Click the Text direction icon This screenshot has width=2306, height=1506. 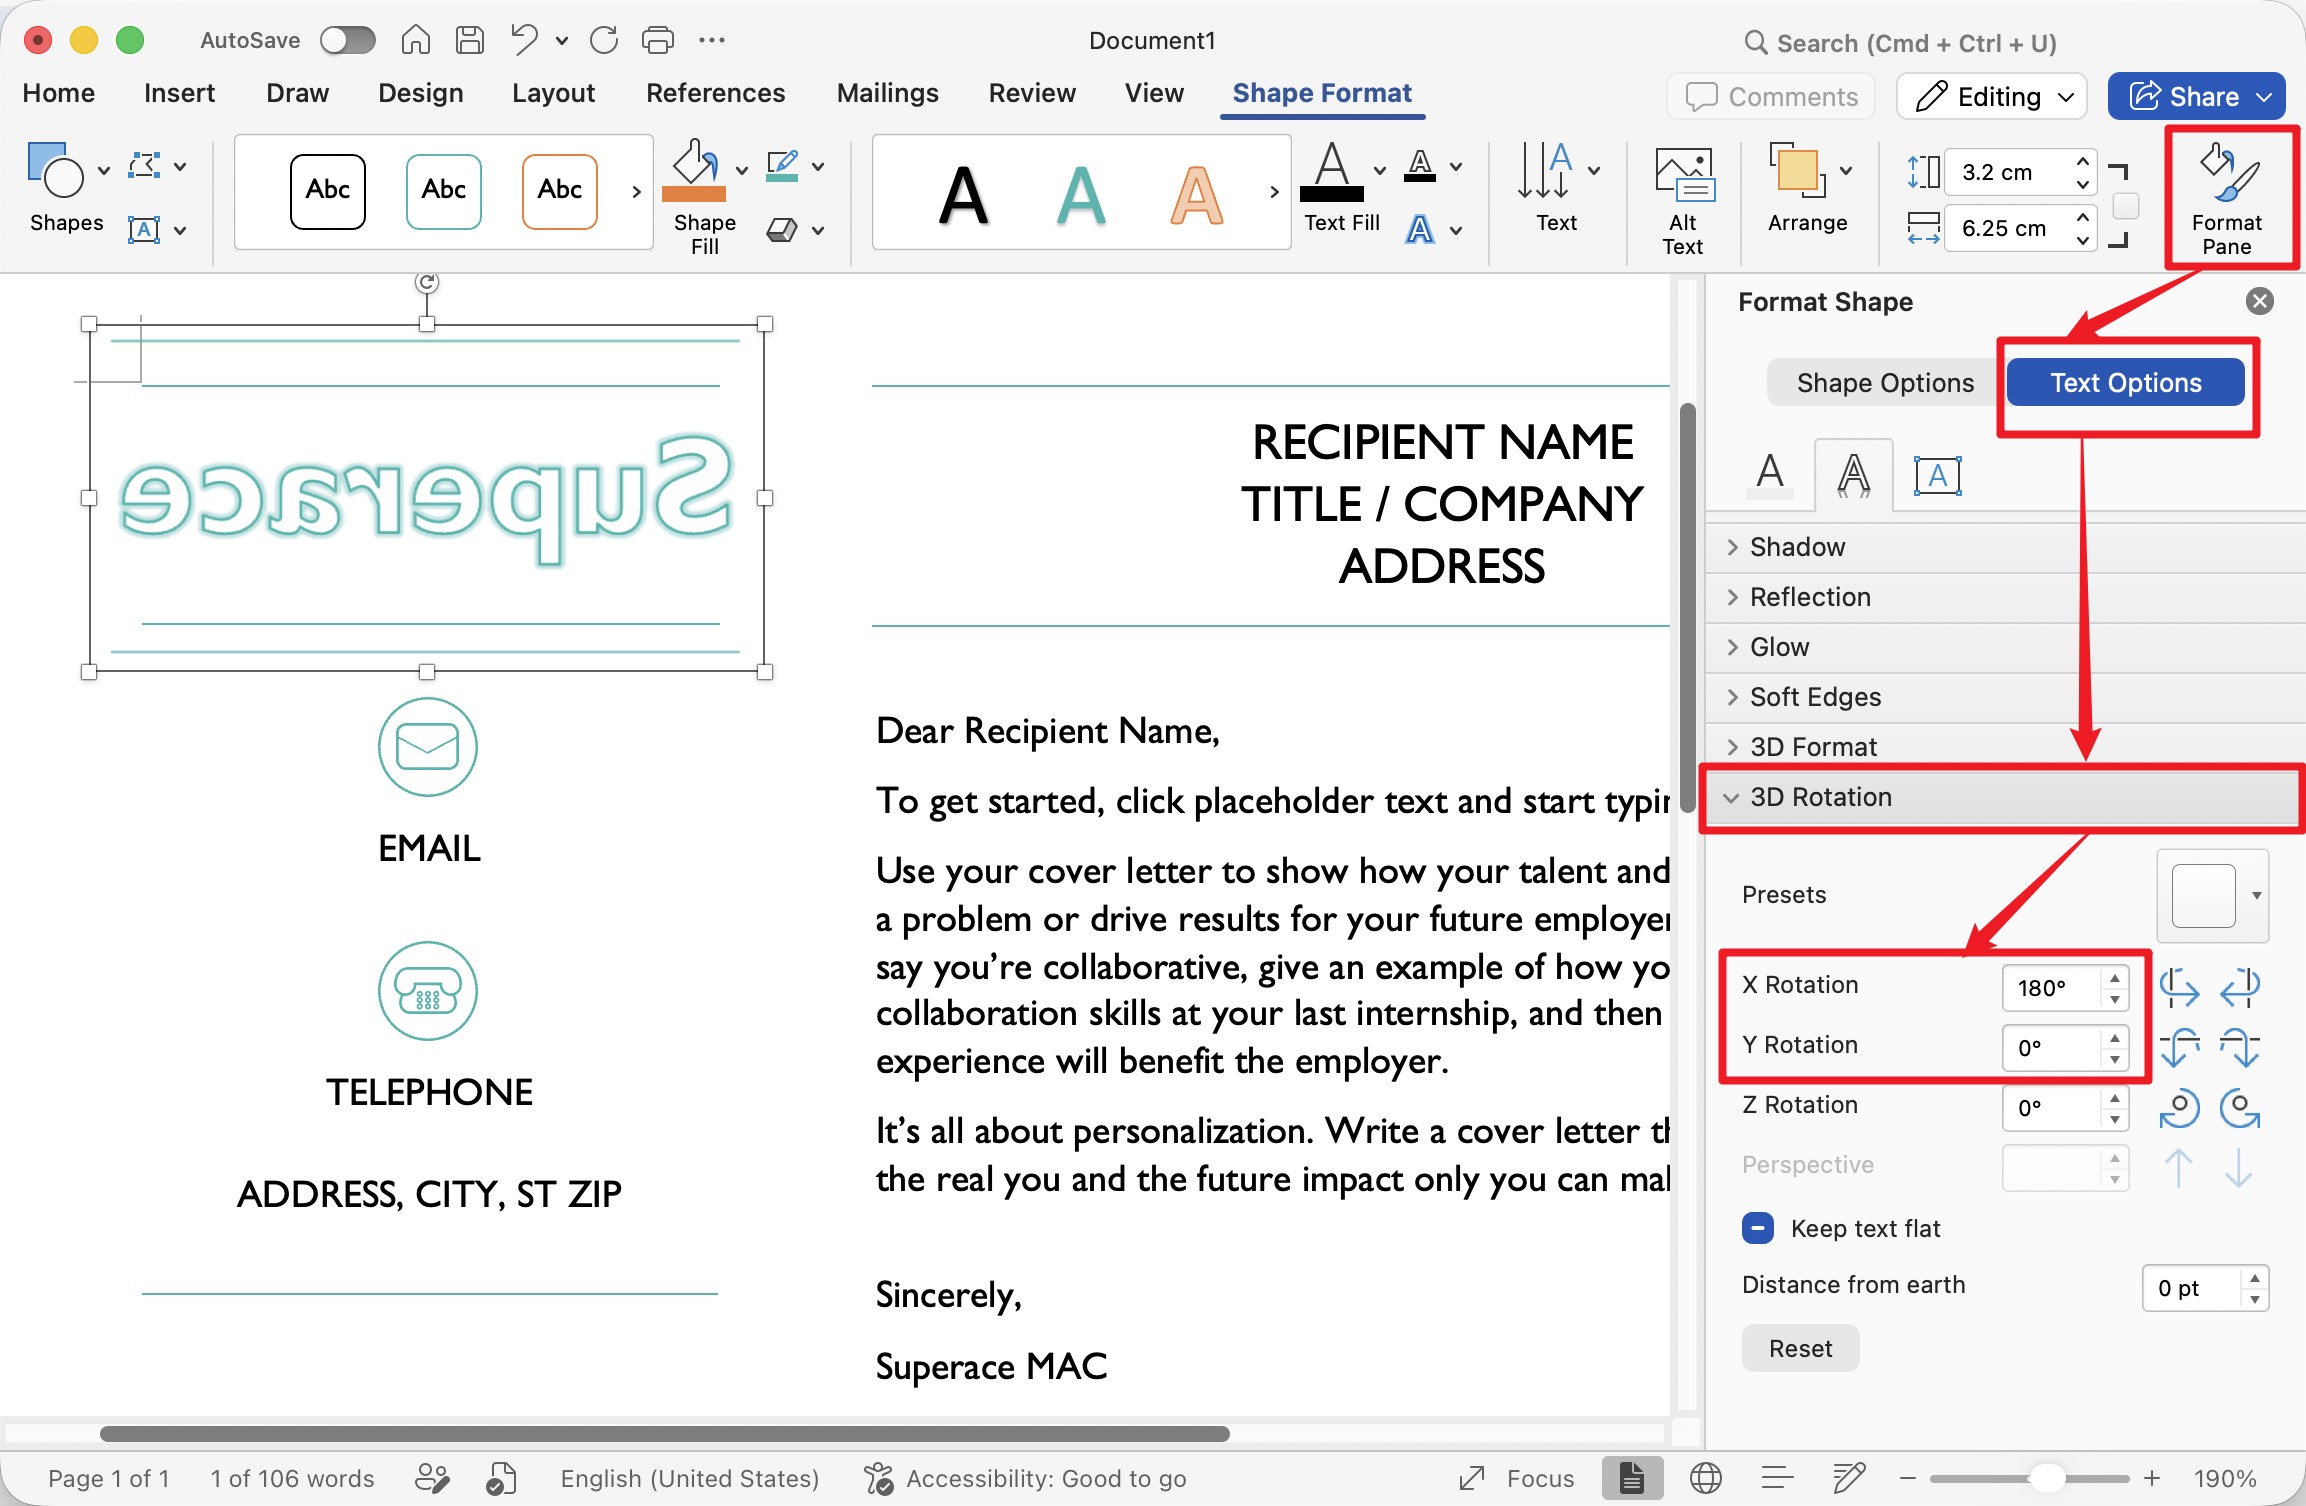click(1546, 170)
